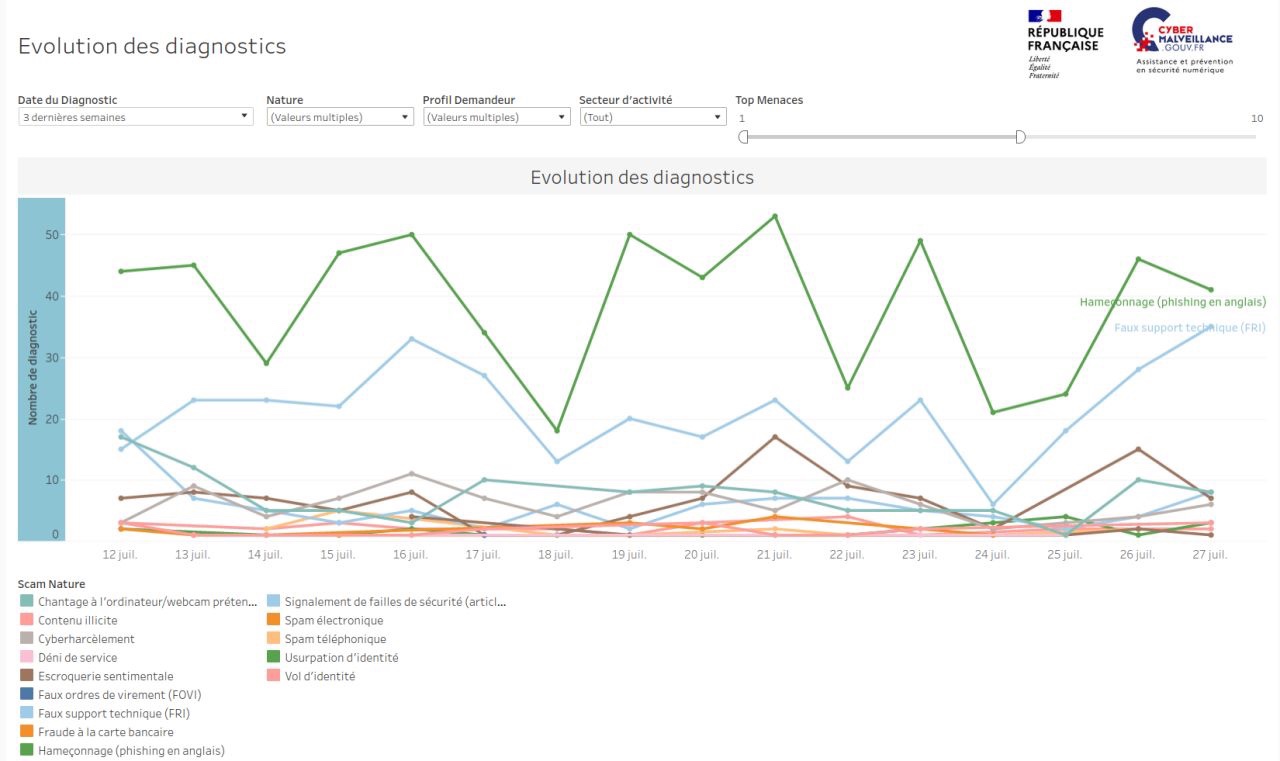Open the Date du Diagnostic dropdown
The width and height of the screenshot is (1280, 761).
(x=135, y=117)
